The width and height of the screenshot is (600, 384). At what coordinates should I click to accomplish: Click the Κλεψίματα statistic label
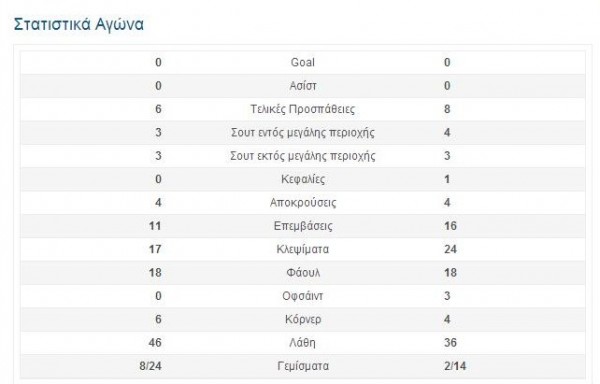[x=303, y=249]
